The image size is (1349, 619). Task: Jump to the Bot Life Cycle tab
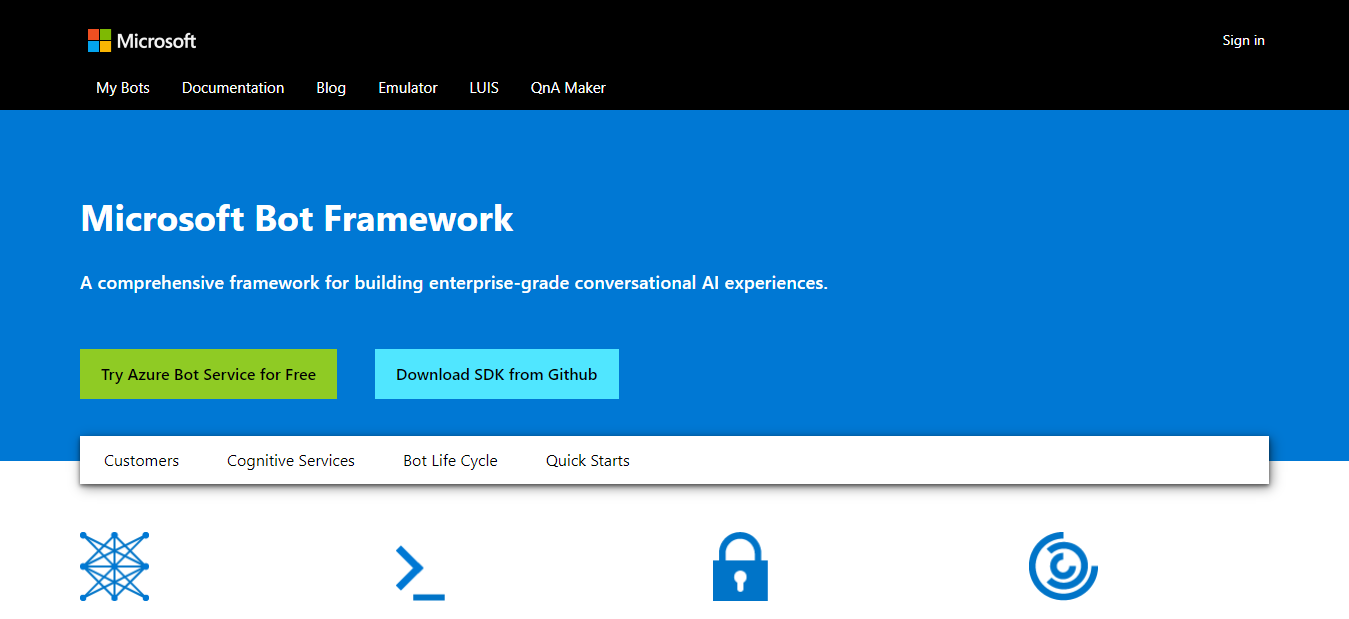450,461
